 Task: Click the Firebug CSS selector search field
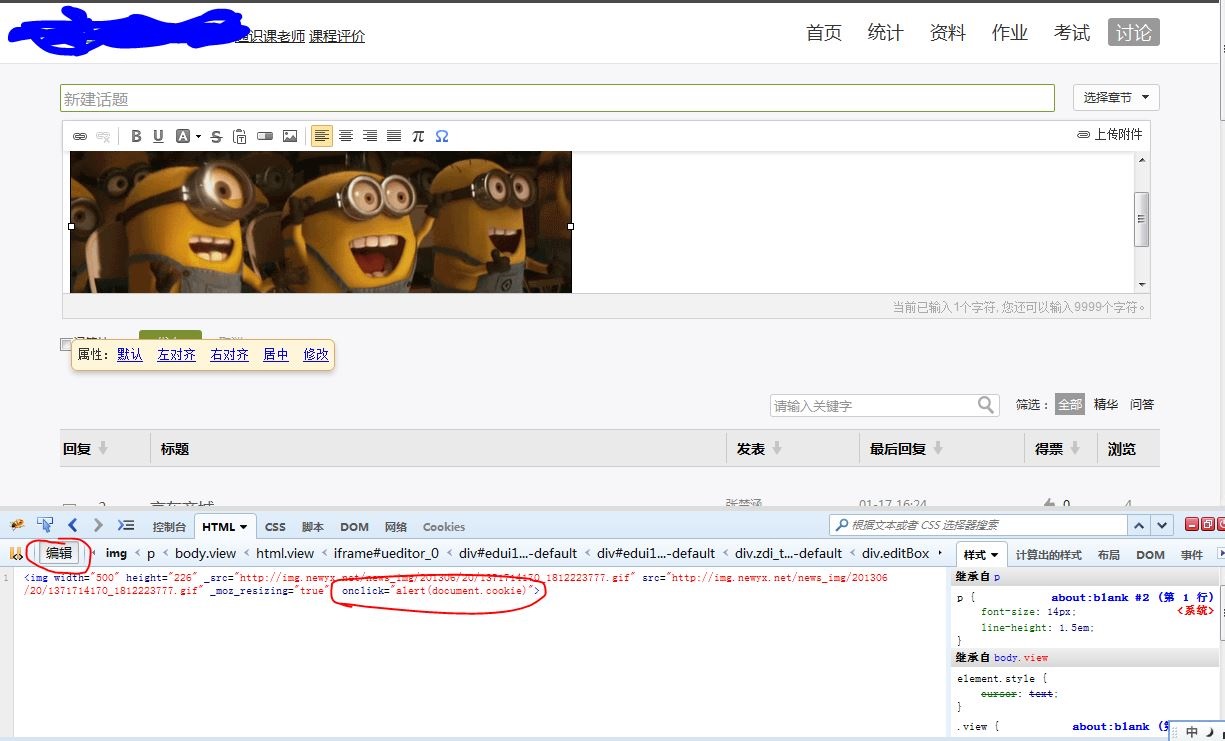click(978, 525)
